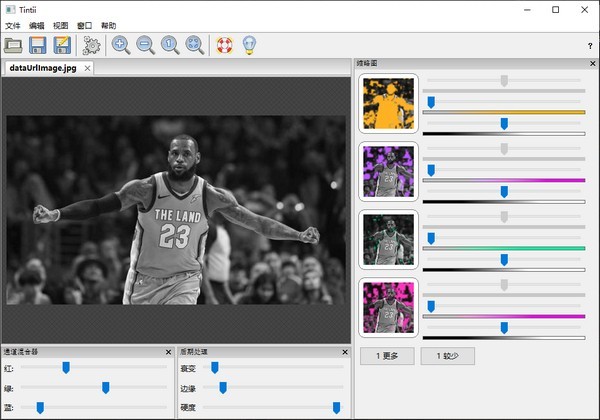Open preferences via the gear icon
The image size is (600, 420).
(x=92, y=46)
